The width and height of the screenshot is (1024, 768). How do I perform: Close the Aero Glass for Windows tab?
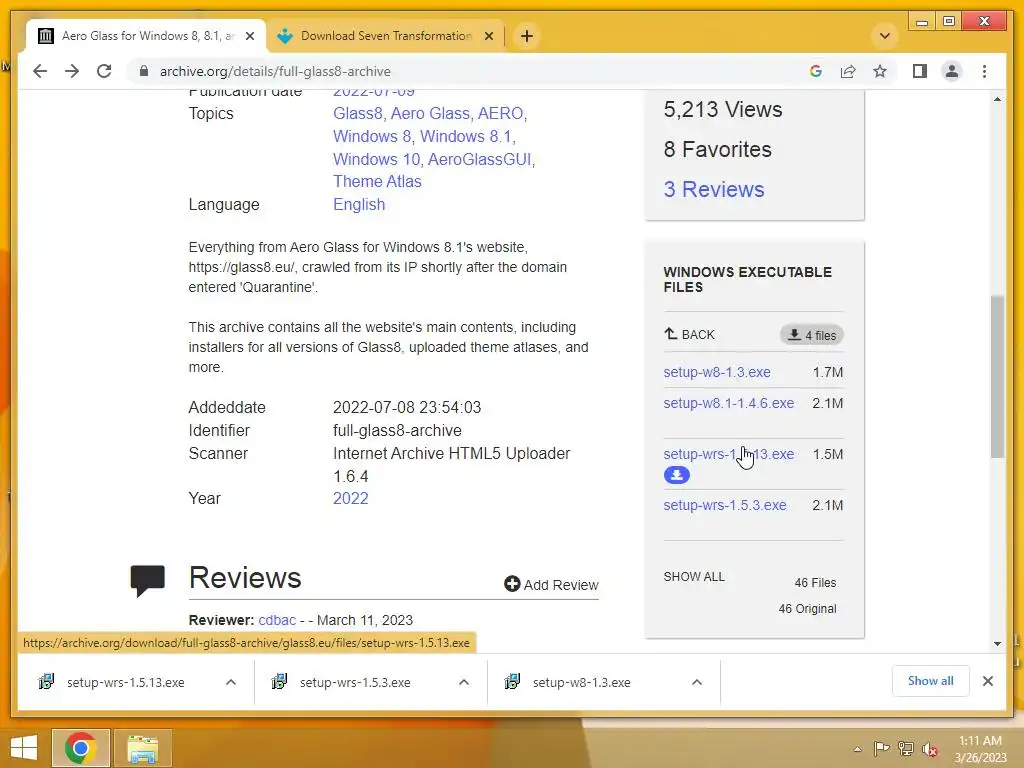249,36
